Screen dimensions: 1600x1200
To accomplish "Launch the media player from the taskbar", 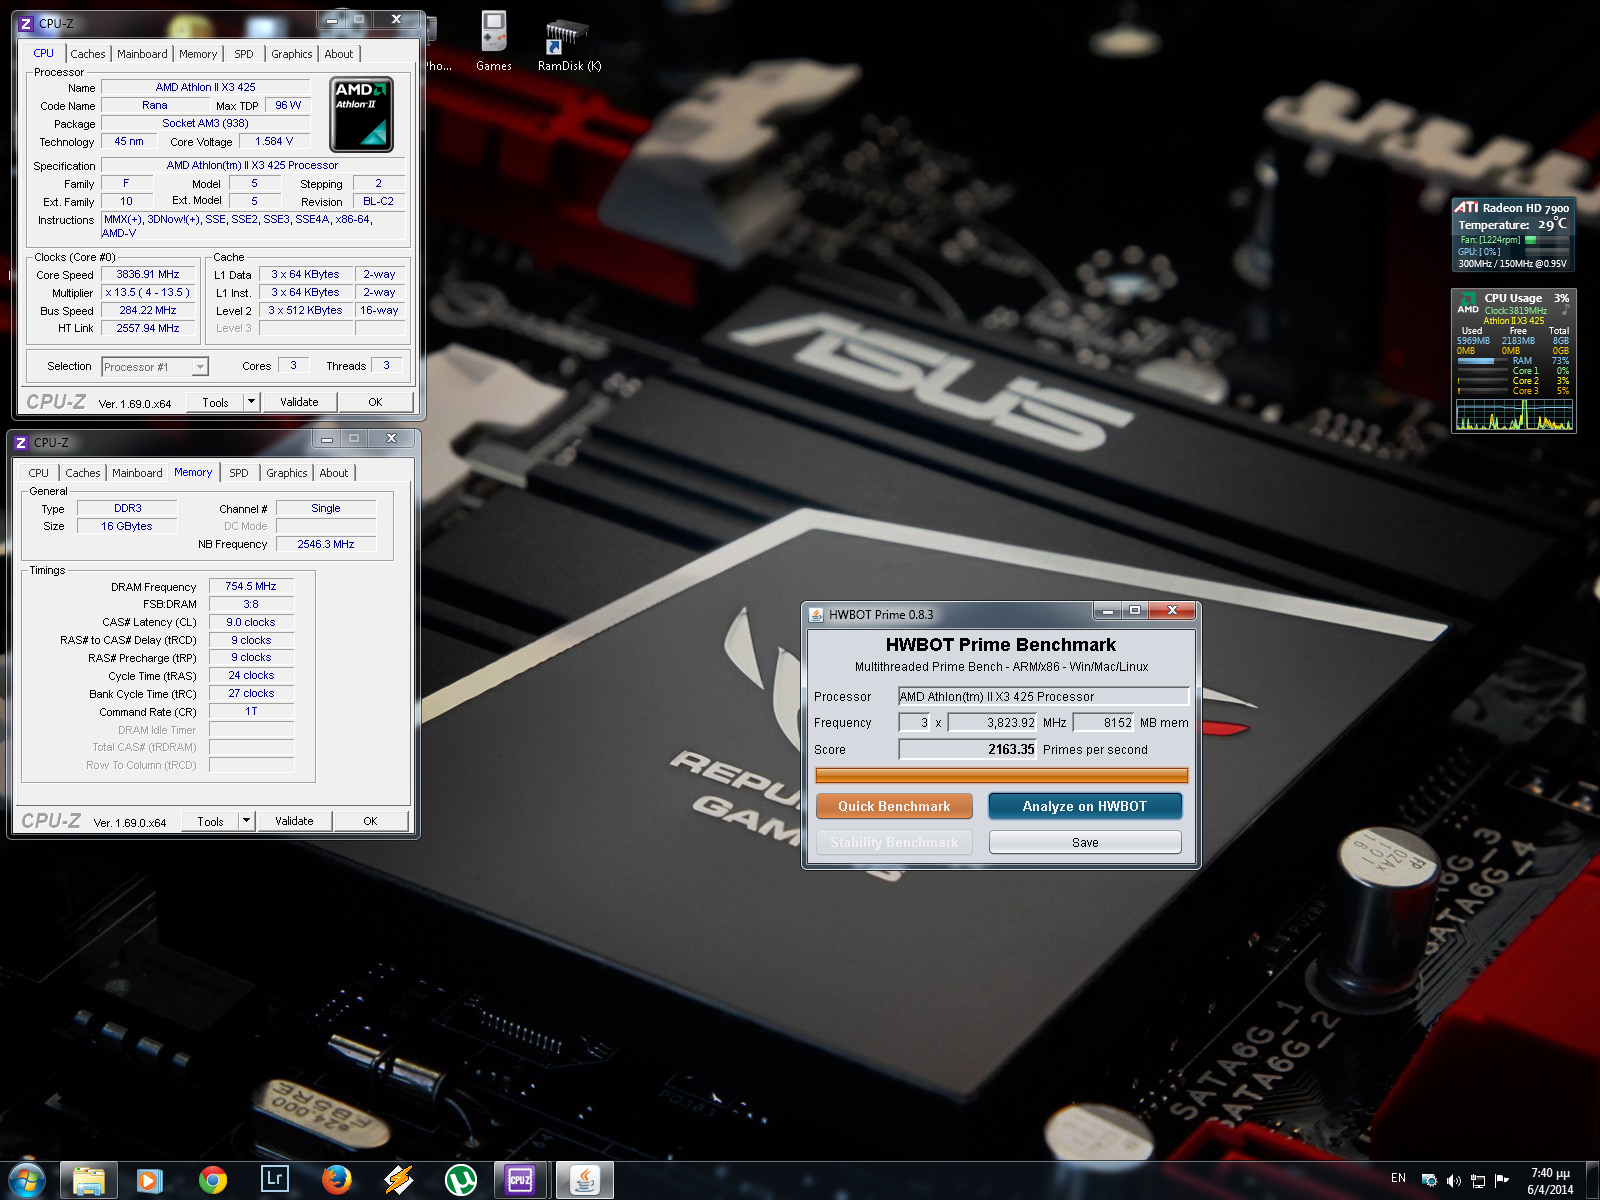I will tap(150, 1181).
